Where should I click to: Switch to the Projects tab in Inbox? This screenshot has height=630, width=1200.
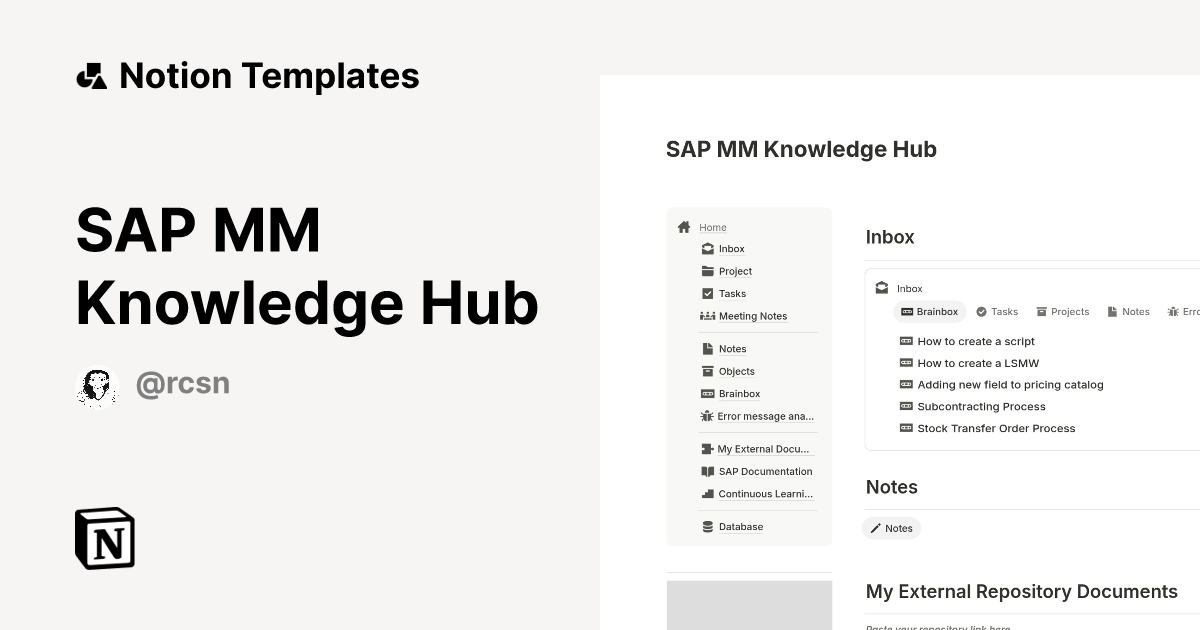click(x=1063, y=311)
